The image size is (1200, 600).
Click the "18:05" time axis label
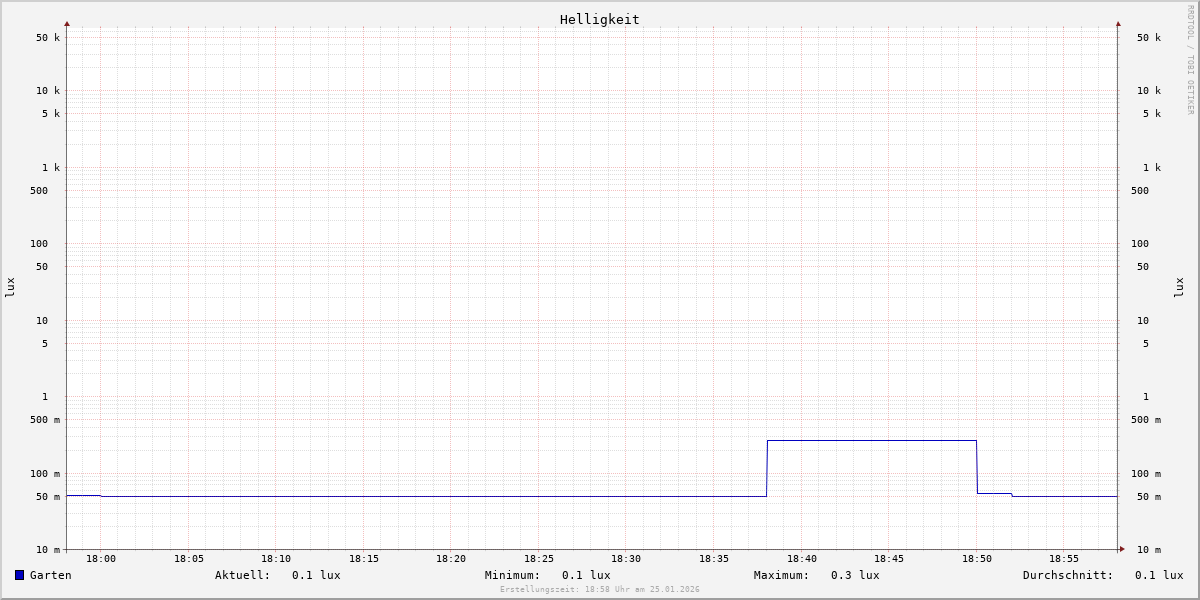coord(189,559)
